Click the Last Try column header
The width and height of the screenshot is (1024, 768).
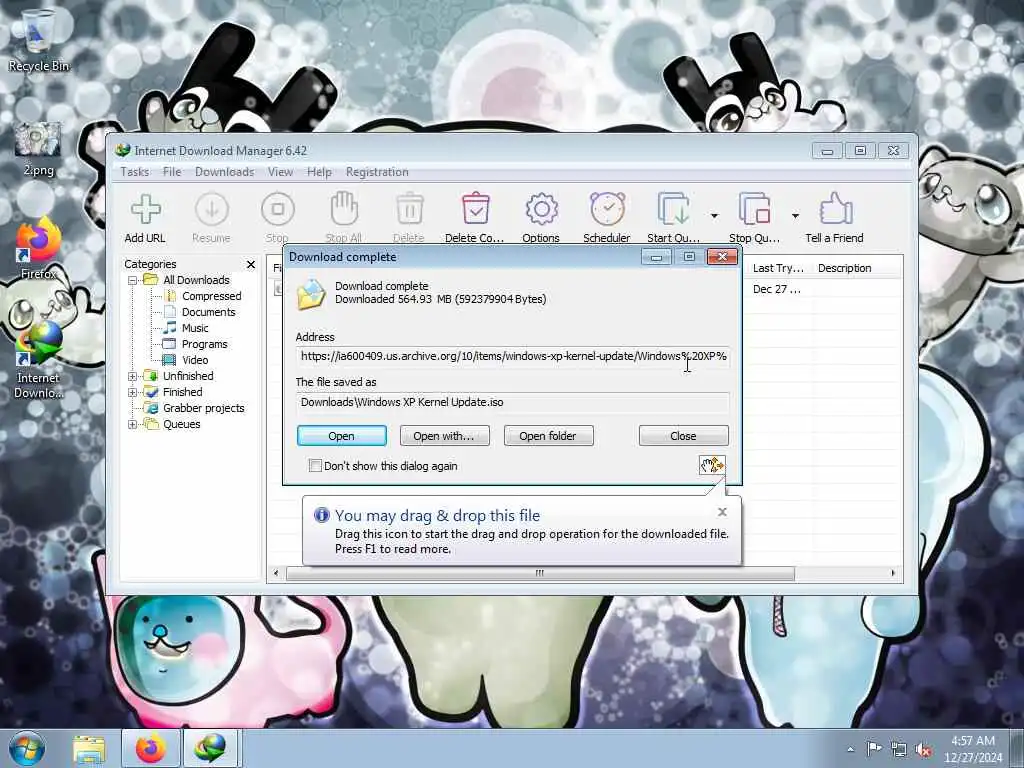click(778, 268)
